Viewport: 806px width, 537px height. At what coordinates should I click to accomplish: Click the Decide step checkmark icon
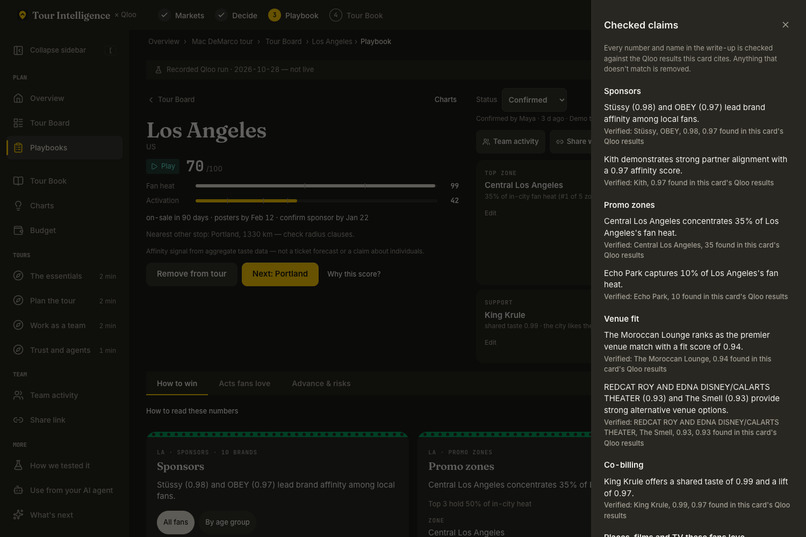pyautogui.click(x=221, y=15)
